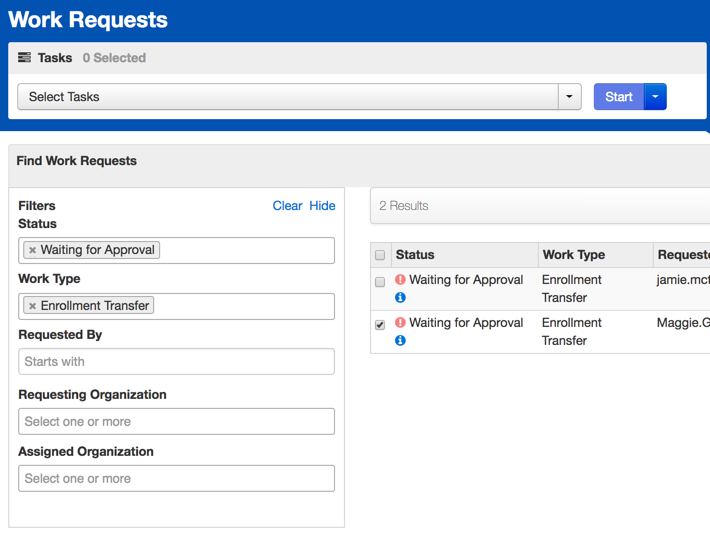
Task: Sort by the Status column header
Action: point(415,255)
